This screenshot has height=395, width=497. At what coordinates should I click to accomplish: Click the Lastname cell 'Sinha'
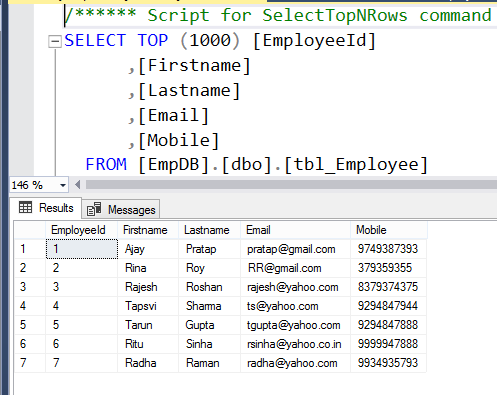(209, 344)
